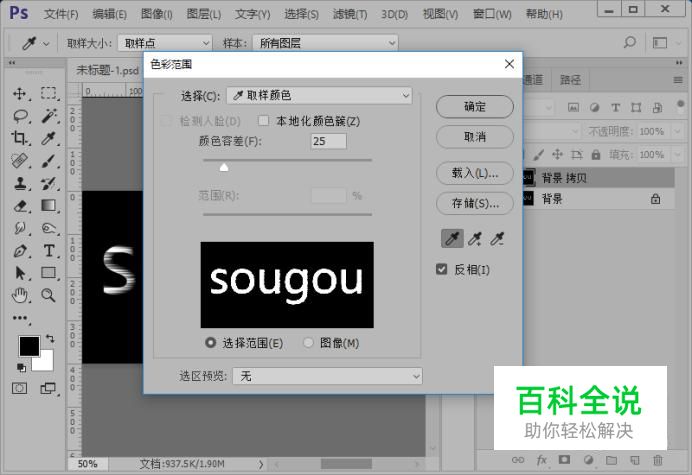This screenshot has width=692, height=475.
Task: Open the 文件(F) menu
Action: [x=61, y=14]
